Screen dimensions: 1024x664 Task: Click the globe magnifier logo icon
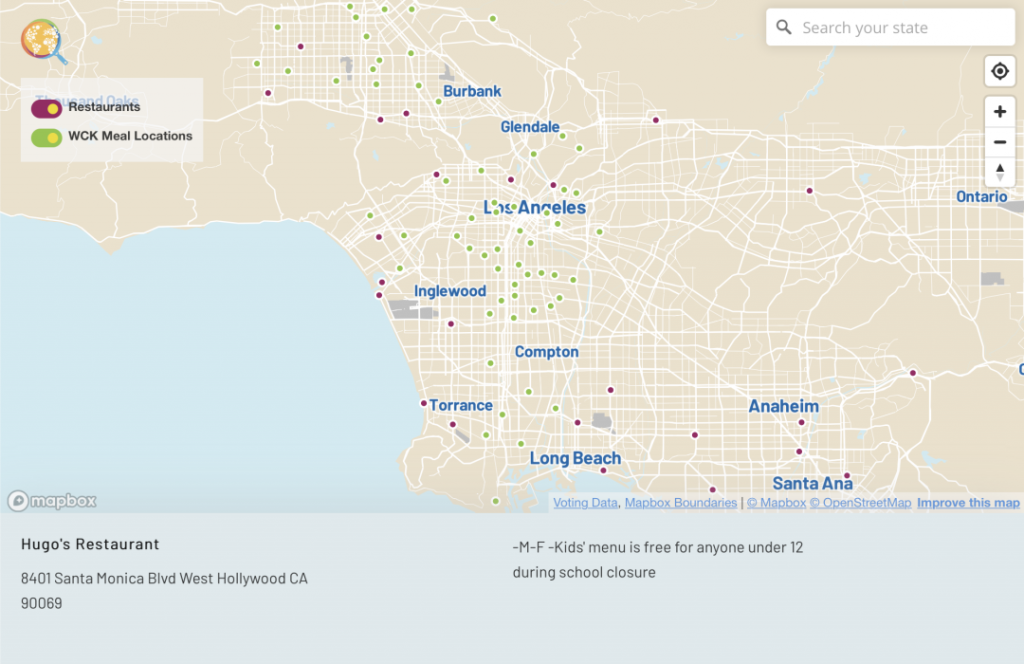tap(43, 41)
